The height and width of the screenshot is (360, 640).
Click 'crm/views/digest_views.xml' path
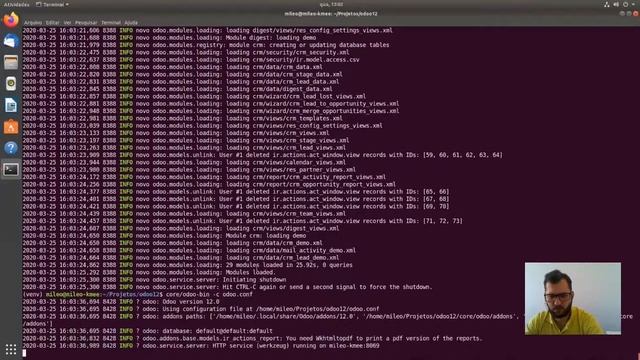296,228
